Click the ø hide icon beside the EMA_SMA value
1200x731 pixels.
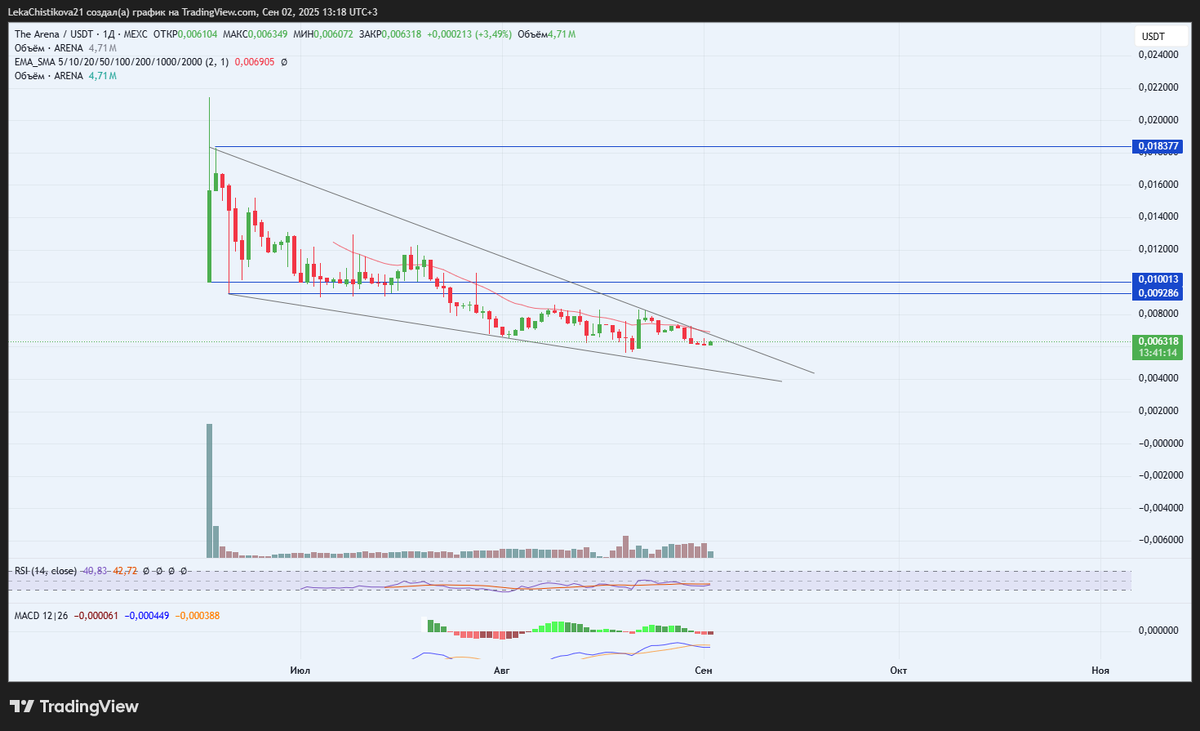point(283,61)
